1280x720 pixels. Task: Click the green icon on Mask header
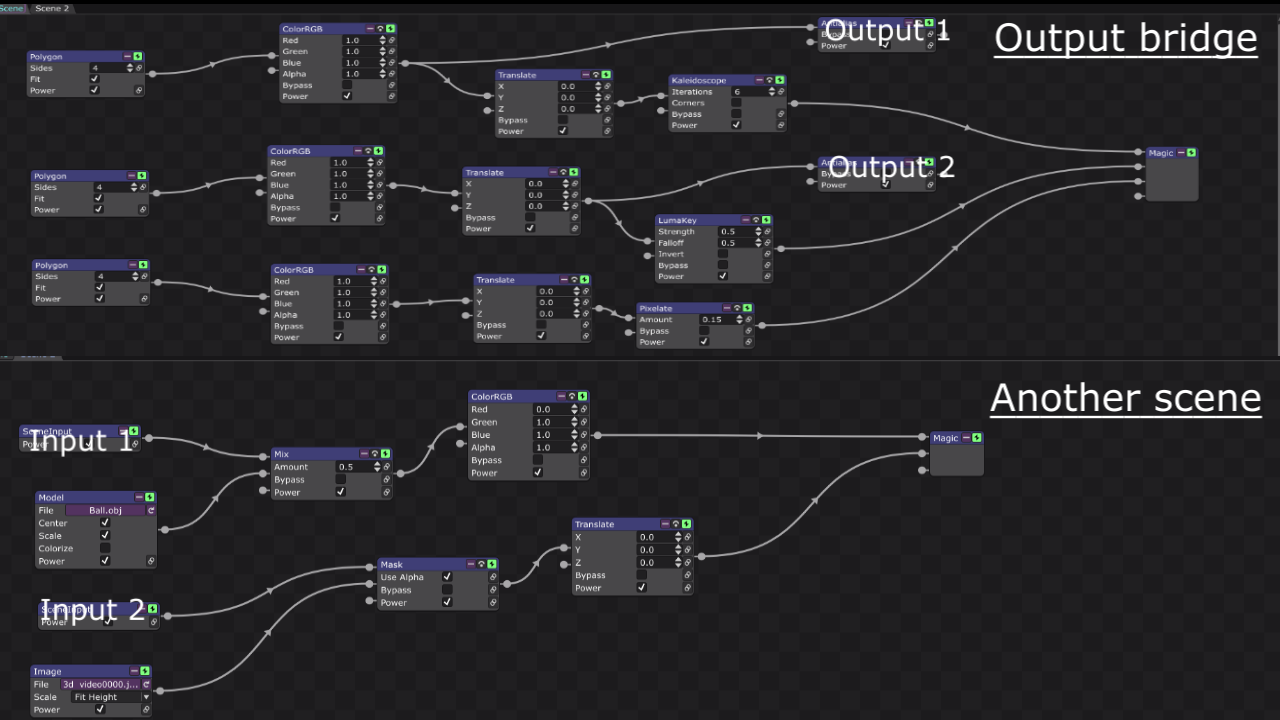492,564
